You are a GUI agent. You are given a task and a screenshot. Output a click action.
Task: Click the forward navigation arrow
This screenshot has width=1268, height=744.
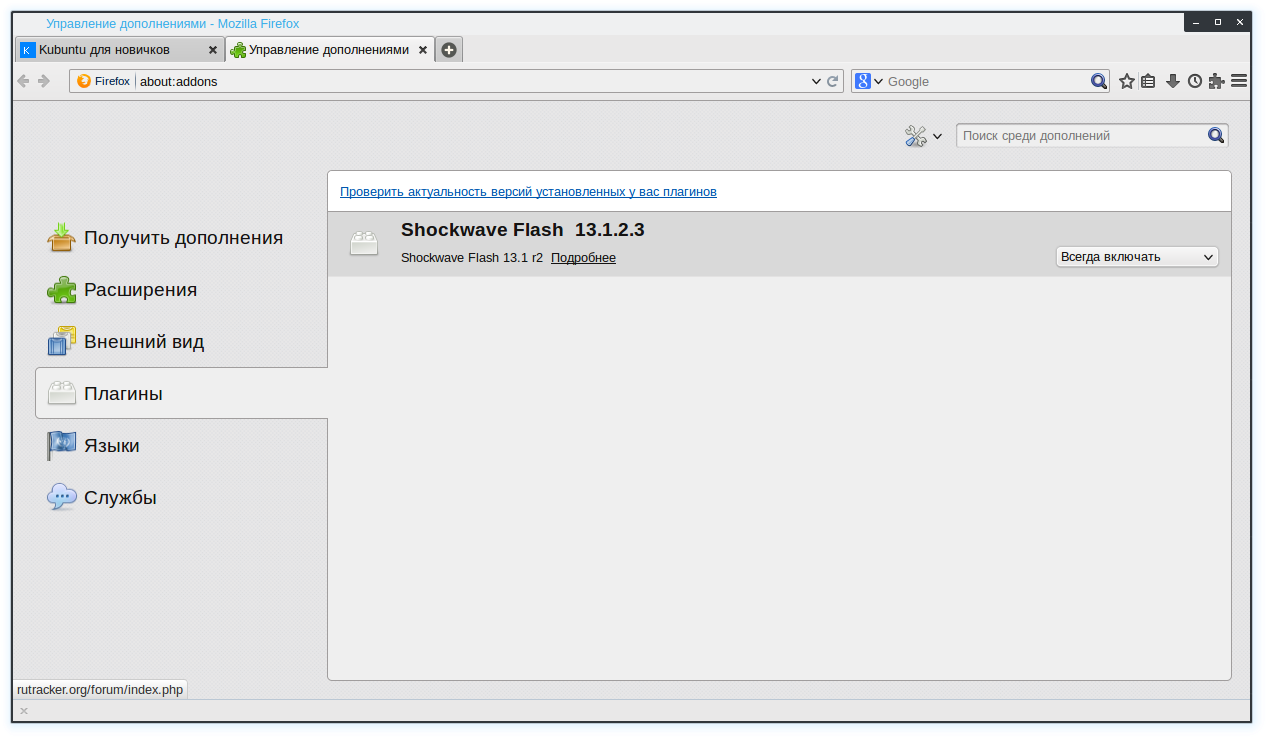(44, 81)
